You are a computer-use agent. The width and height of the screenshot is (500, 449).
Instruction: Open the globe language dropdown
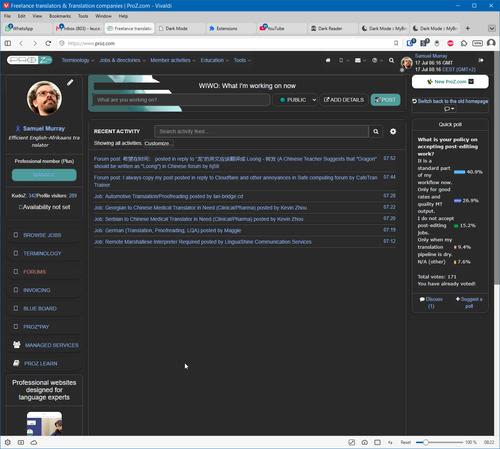pyautogui.click(x=377, y=60)
